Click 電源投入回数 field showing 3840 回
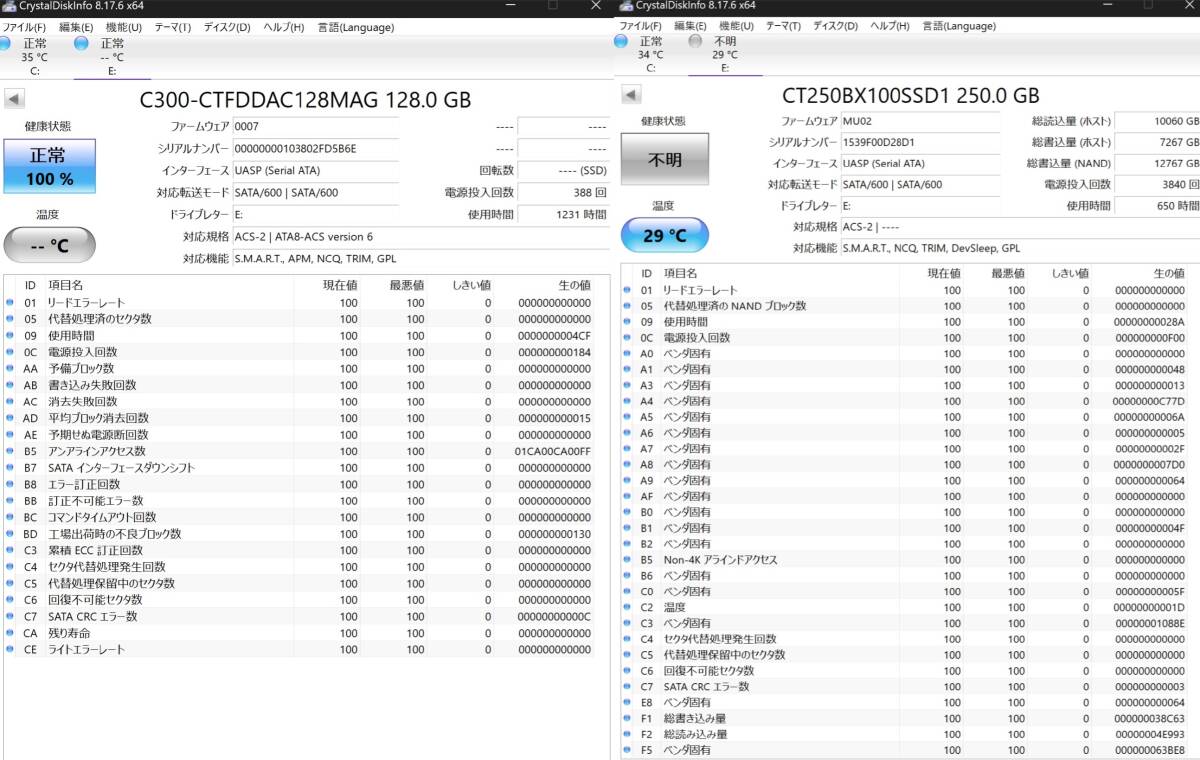The width and height of the screenshot is (1200, 760). click(x=1157, y=185)
